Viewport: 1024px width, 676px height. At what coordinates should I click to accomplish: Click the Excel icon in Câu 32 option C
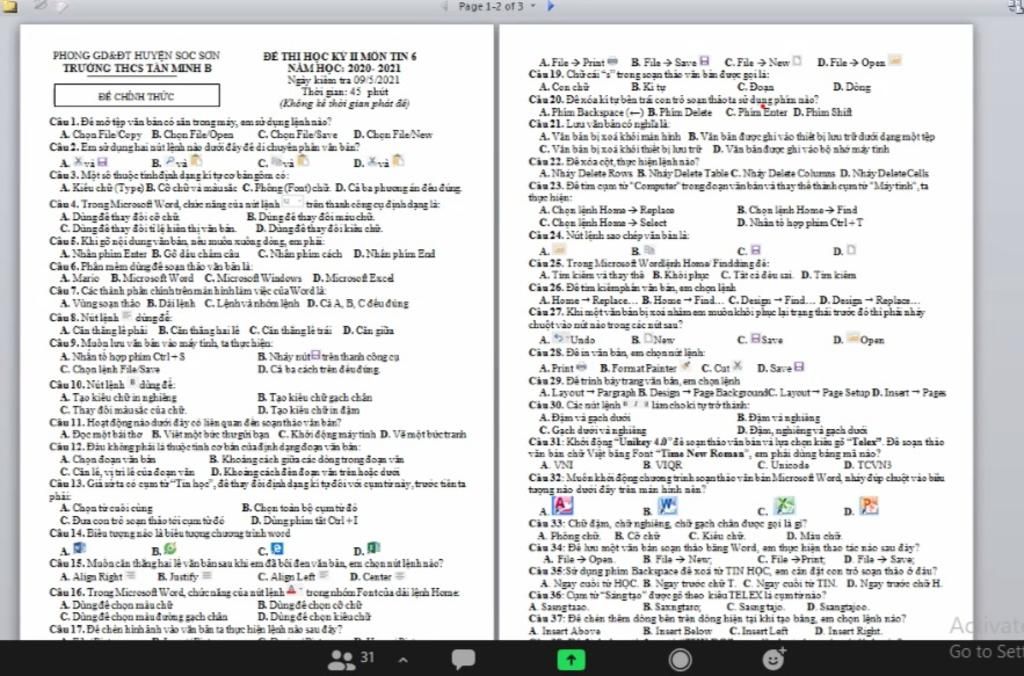(784, 505)
